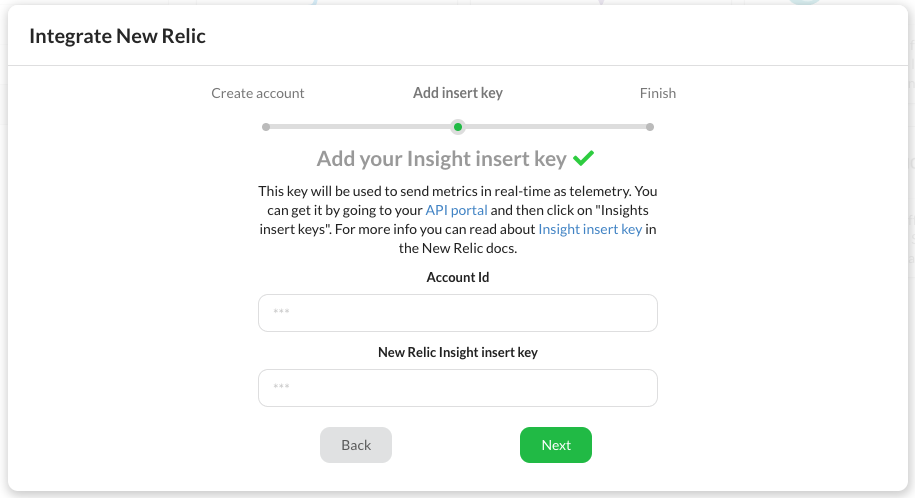Viewport: 915px width, 498px height.
Task: Click the New Relic Insight insert key field
Action: pos(457,388)
